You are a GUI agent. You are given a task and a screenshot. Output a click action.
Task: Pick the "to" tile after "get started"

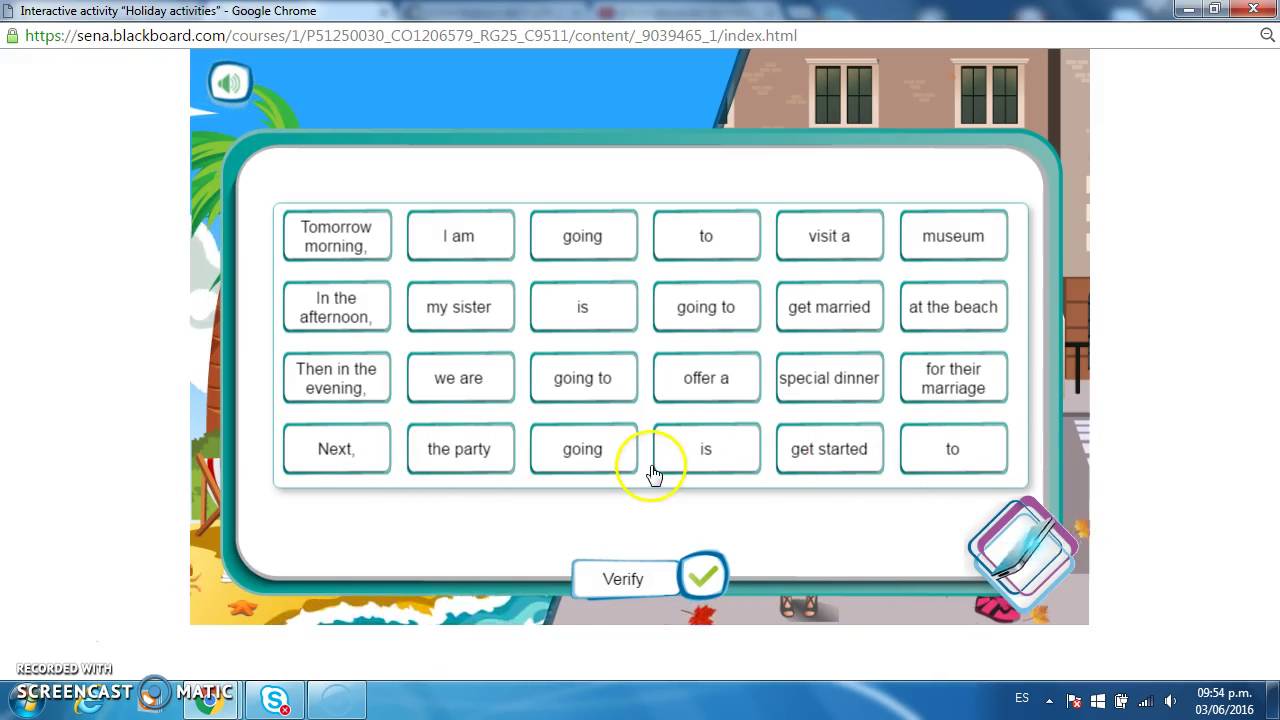click(x=953, y=449)
